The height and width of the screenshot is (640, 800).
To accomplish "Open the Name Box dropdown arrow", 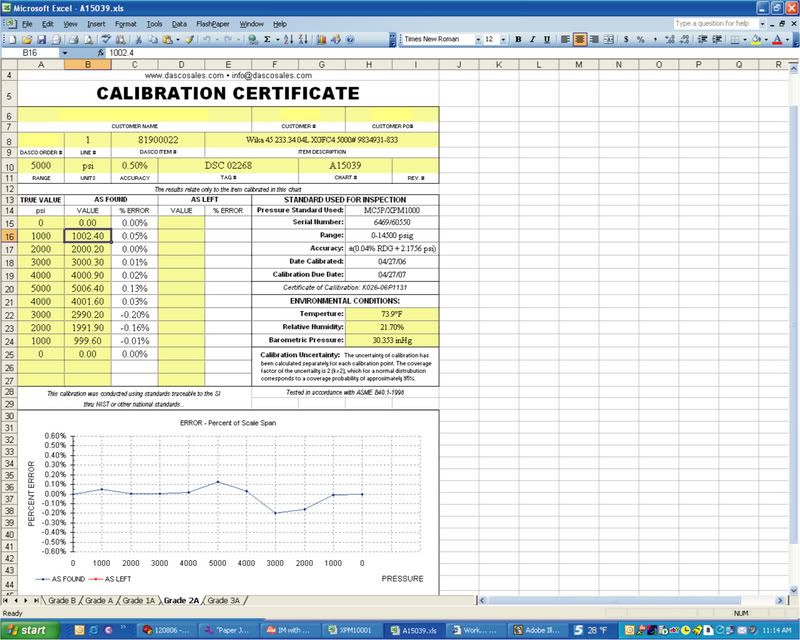I will tap(65, 52).
